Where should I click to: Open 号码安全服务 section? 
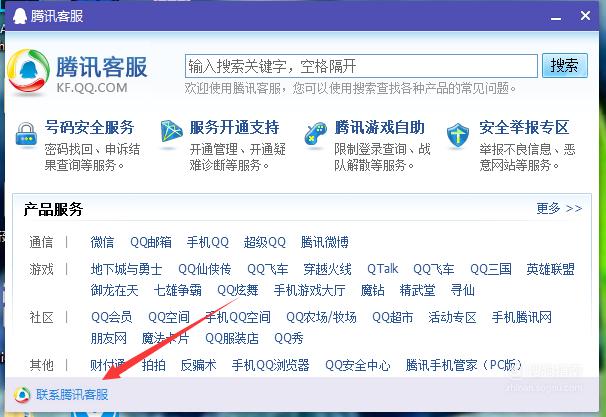90,128
